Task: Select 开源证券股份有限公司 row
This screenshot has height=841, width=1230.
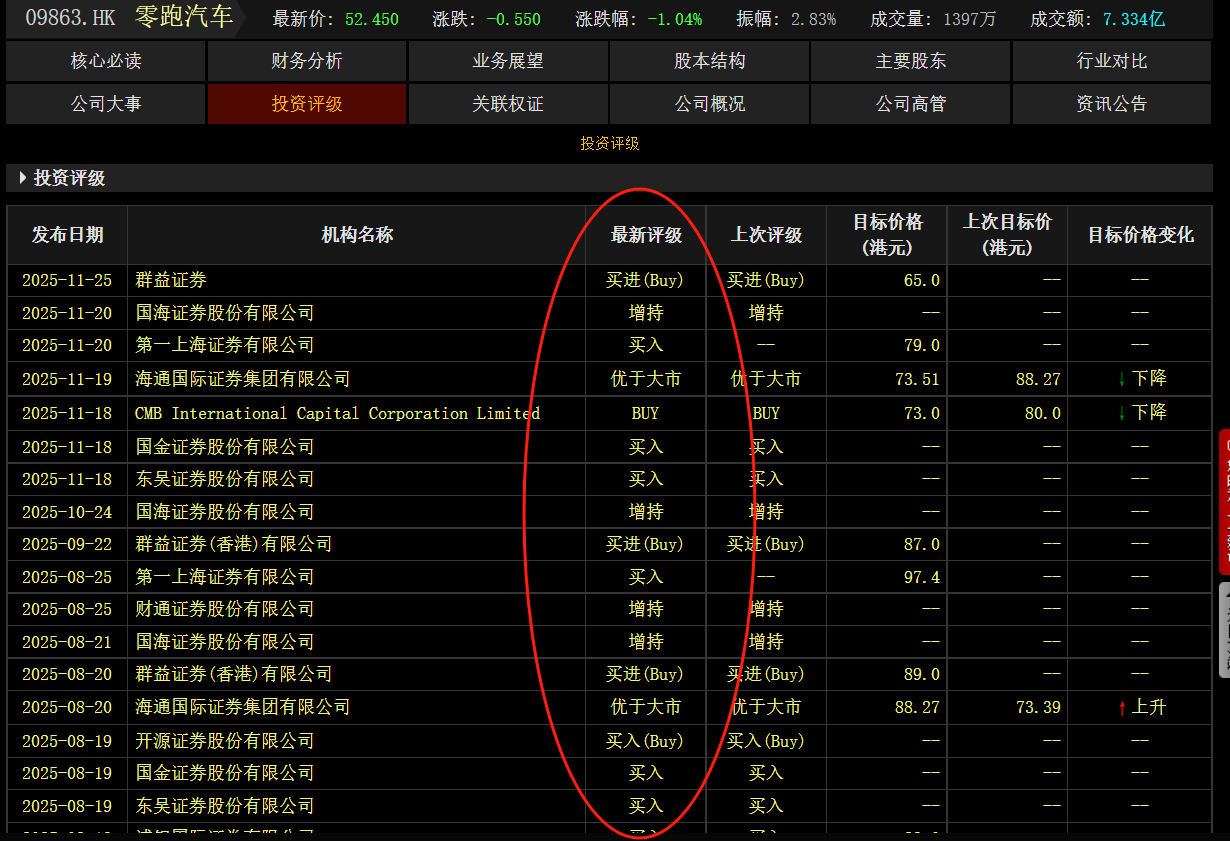Action: [610, 741]
